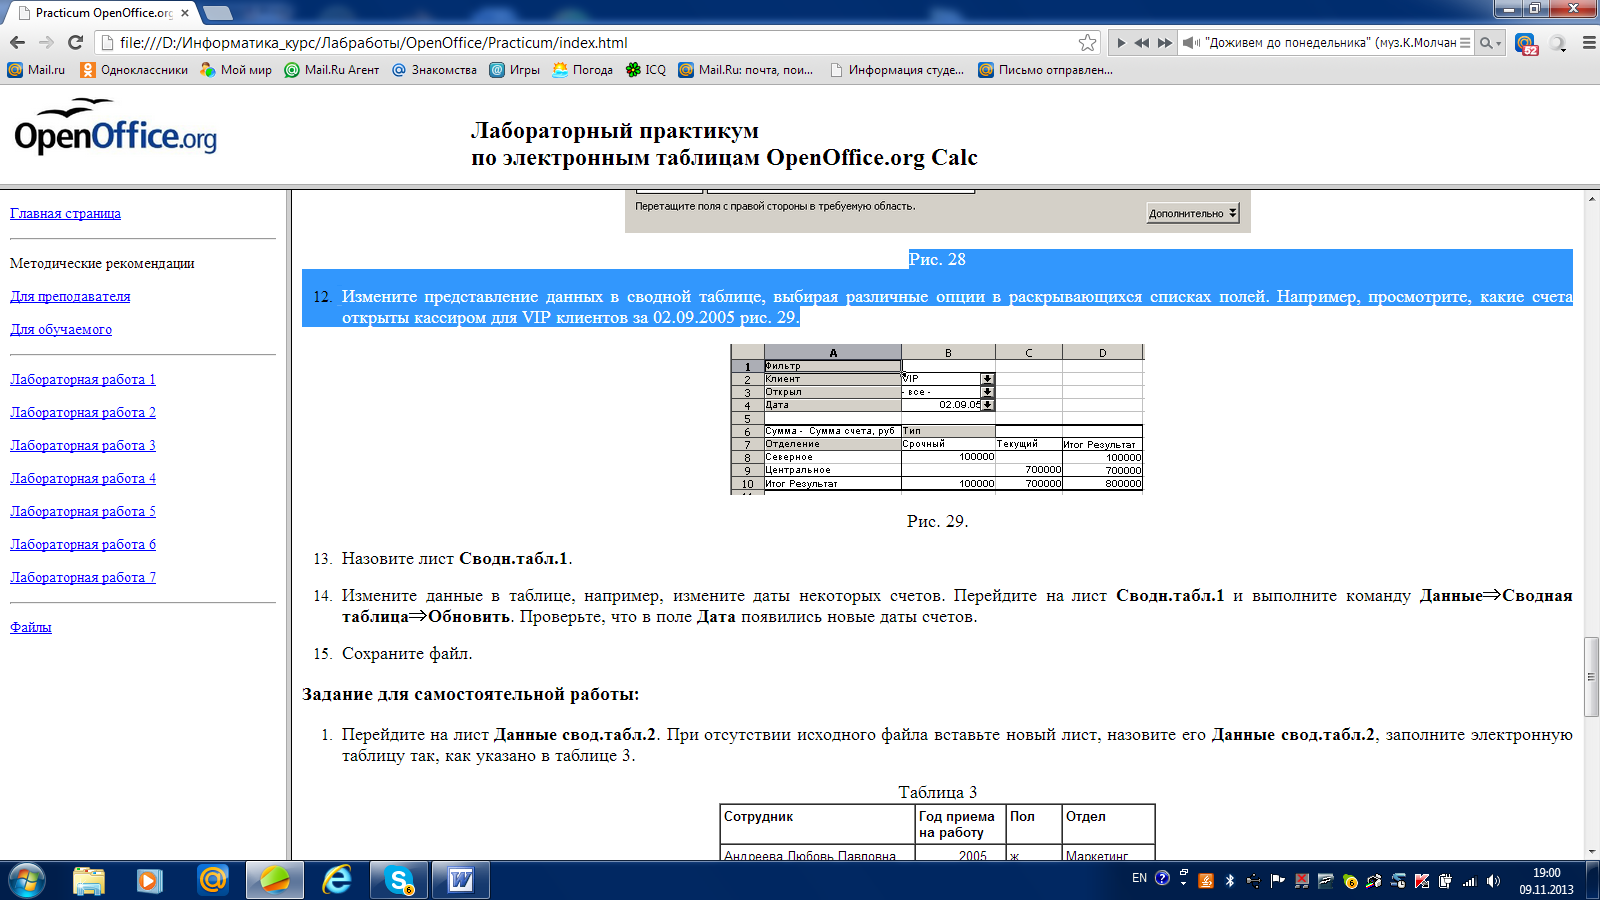Open Лабораторная работа 2

click(83, 412)
